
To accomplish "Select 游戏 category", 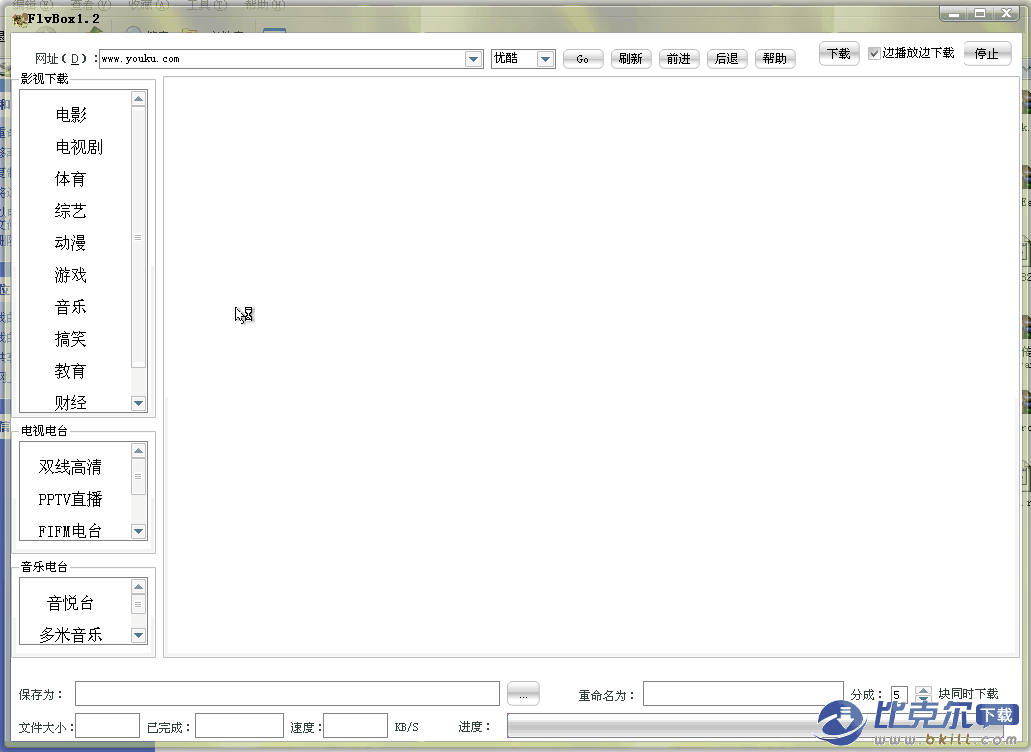I will (x=70, y=275).
